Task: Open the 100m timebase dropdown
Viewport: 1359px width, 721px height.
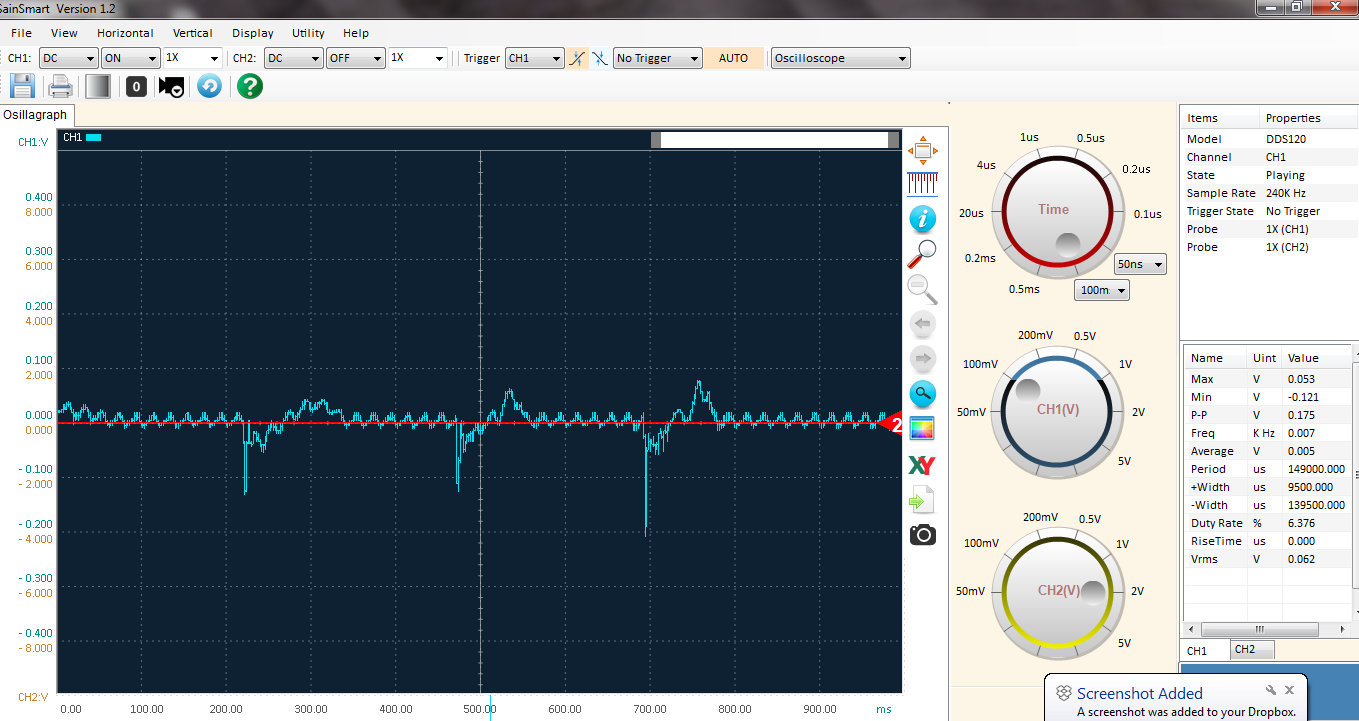Action: (x=1102, y=290)
